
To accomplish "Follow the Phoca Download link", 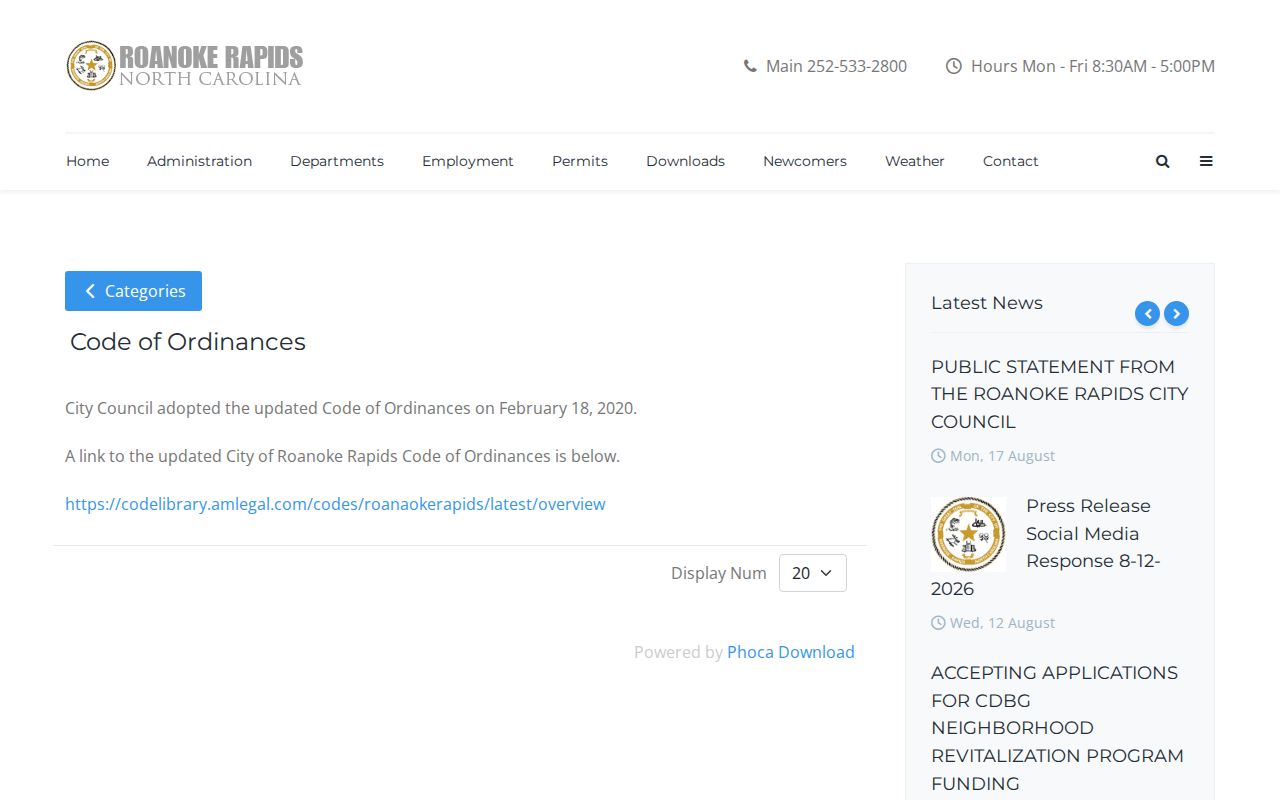I will 791,652.
